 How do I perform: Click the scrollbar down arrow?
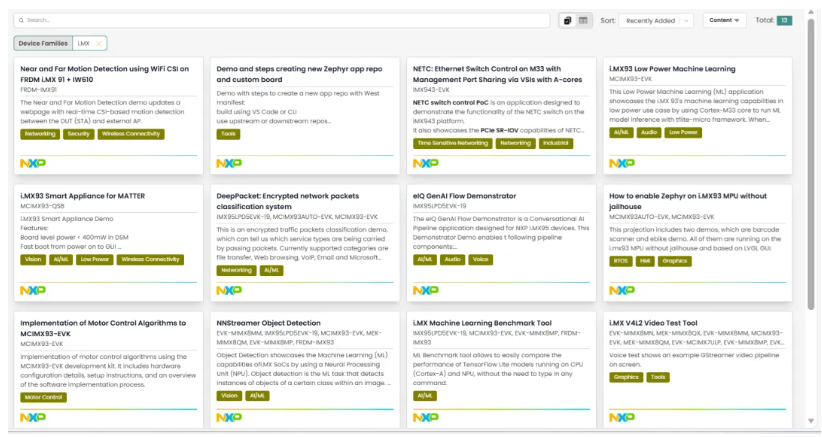812,421
